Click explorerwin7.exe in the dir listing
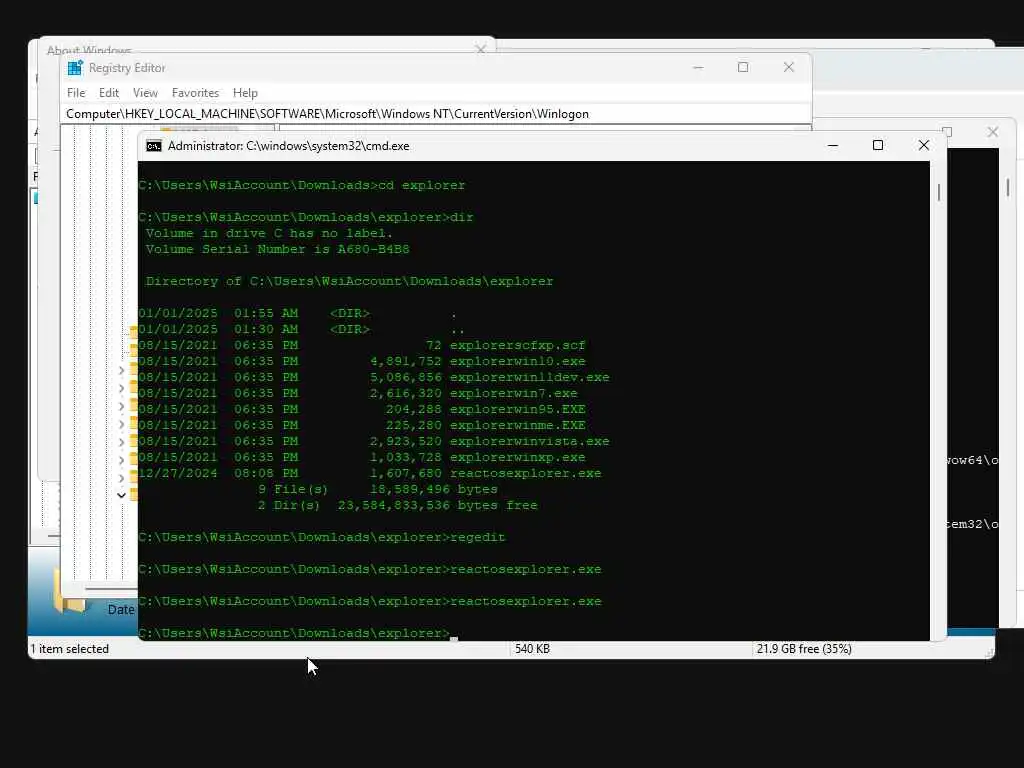Image resolution: width=1024 pixels, height=768 pixels. (513, 394)
